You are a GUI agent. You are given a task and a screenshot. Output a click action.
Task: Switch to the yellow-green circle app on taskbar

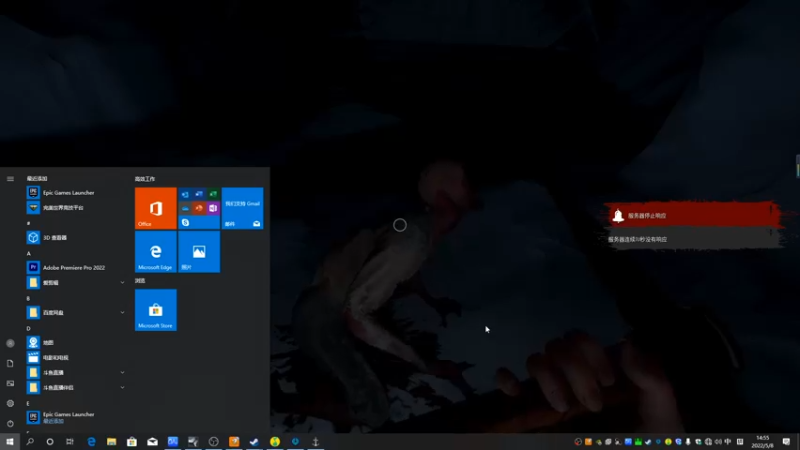point(274,441)
